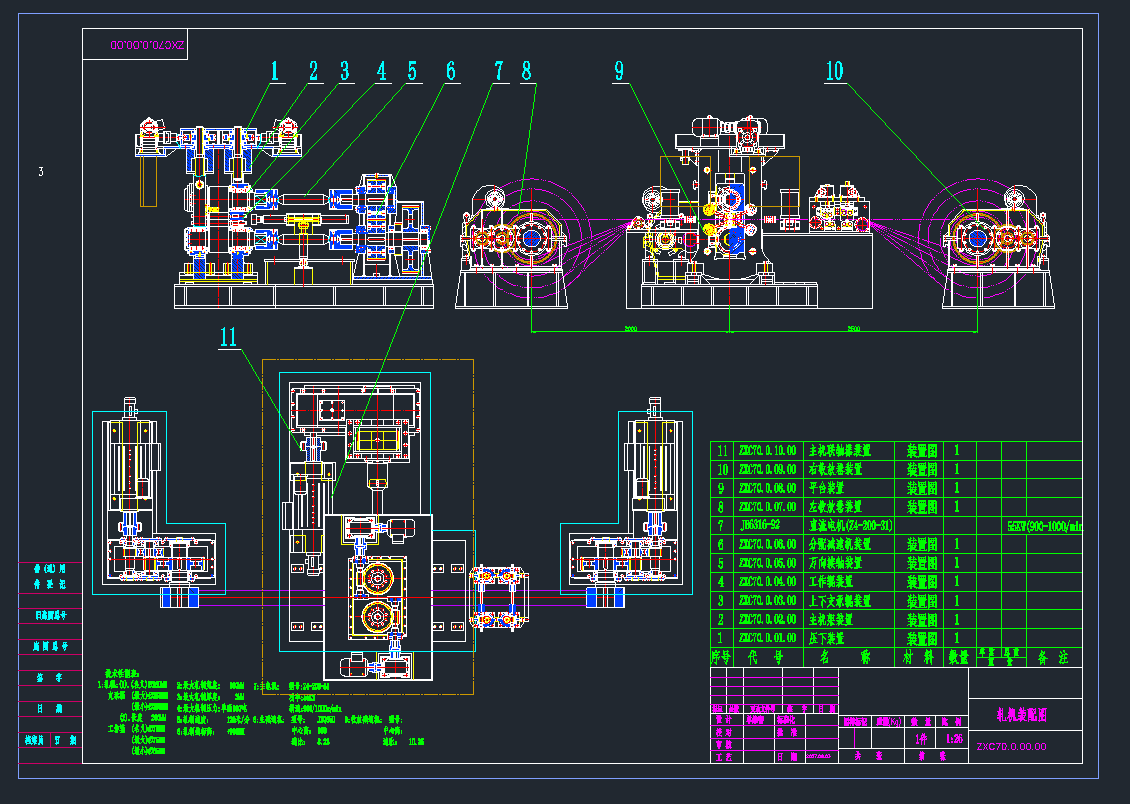The width and height of the screenshot is (1130, 804).
Task: Select the number 3 in left margin
Action: (41, 172)
